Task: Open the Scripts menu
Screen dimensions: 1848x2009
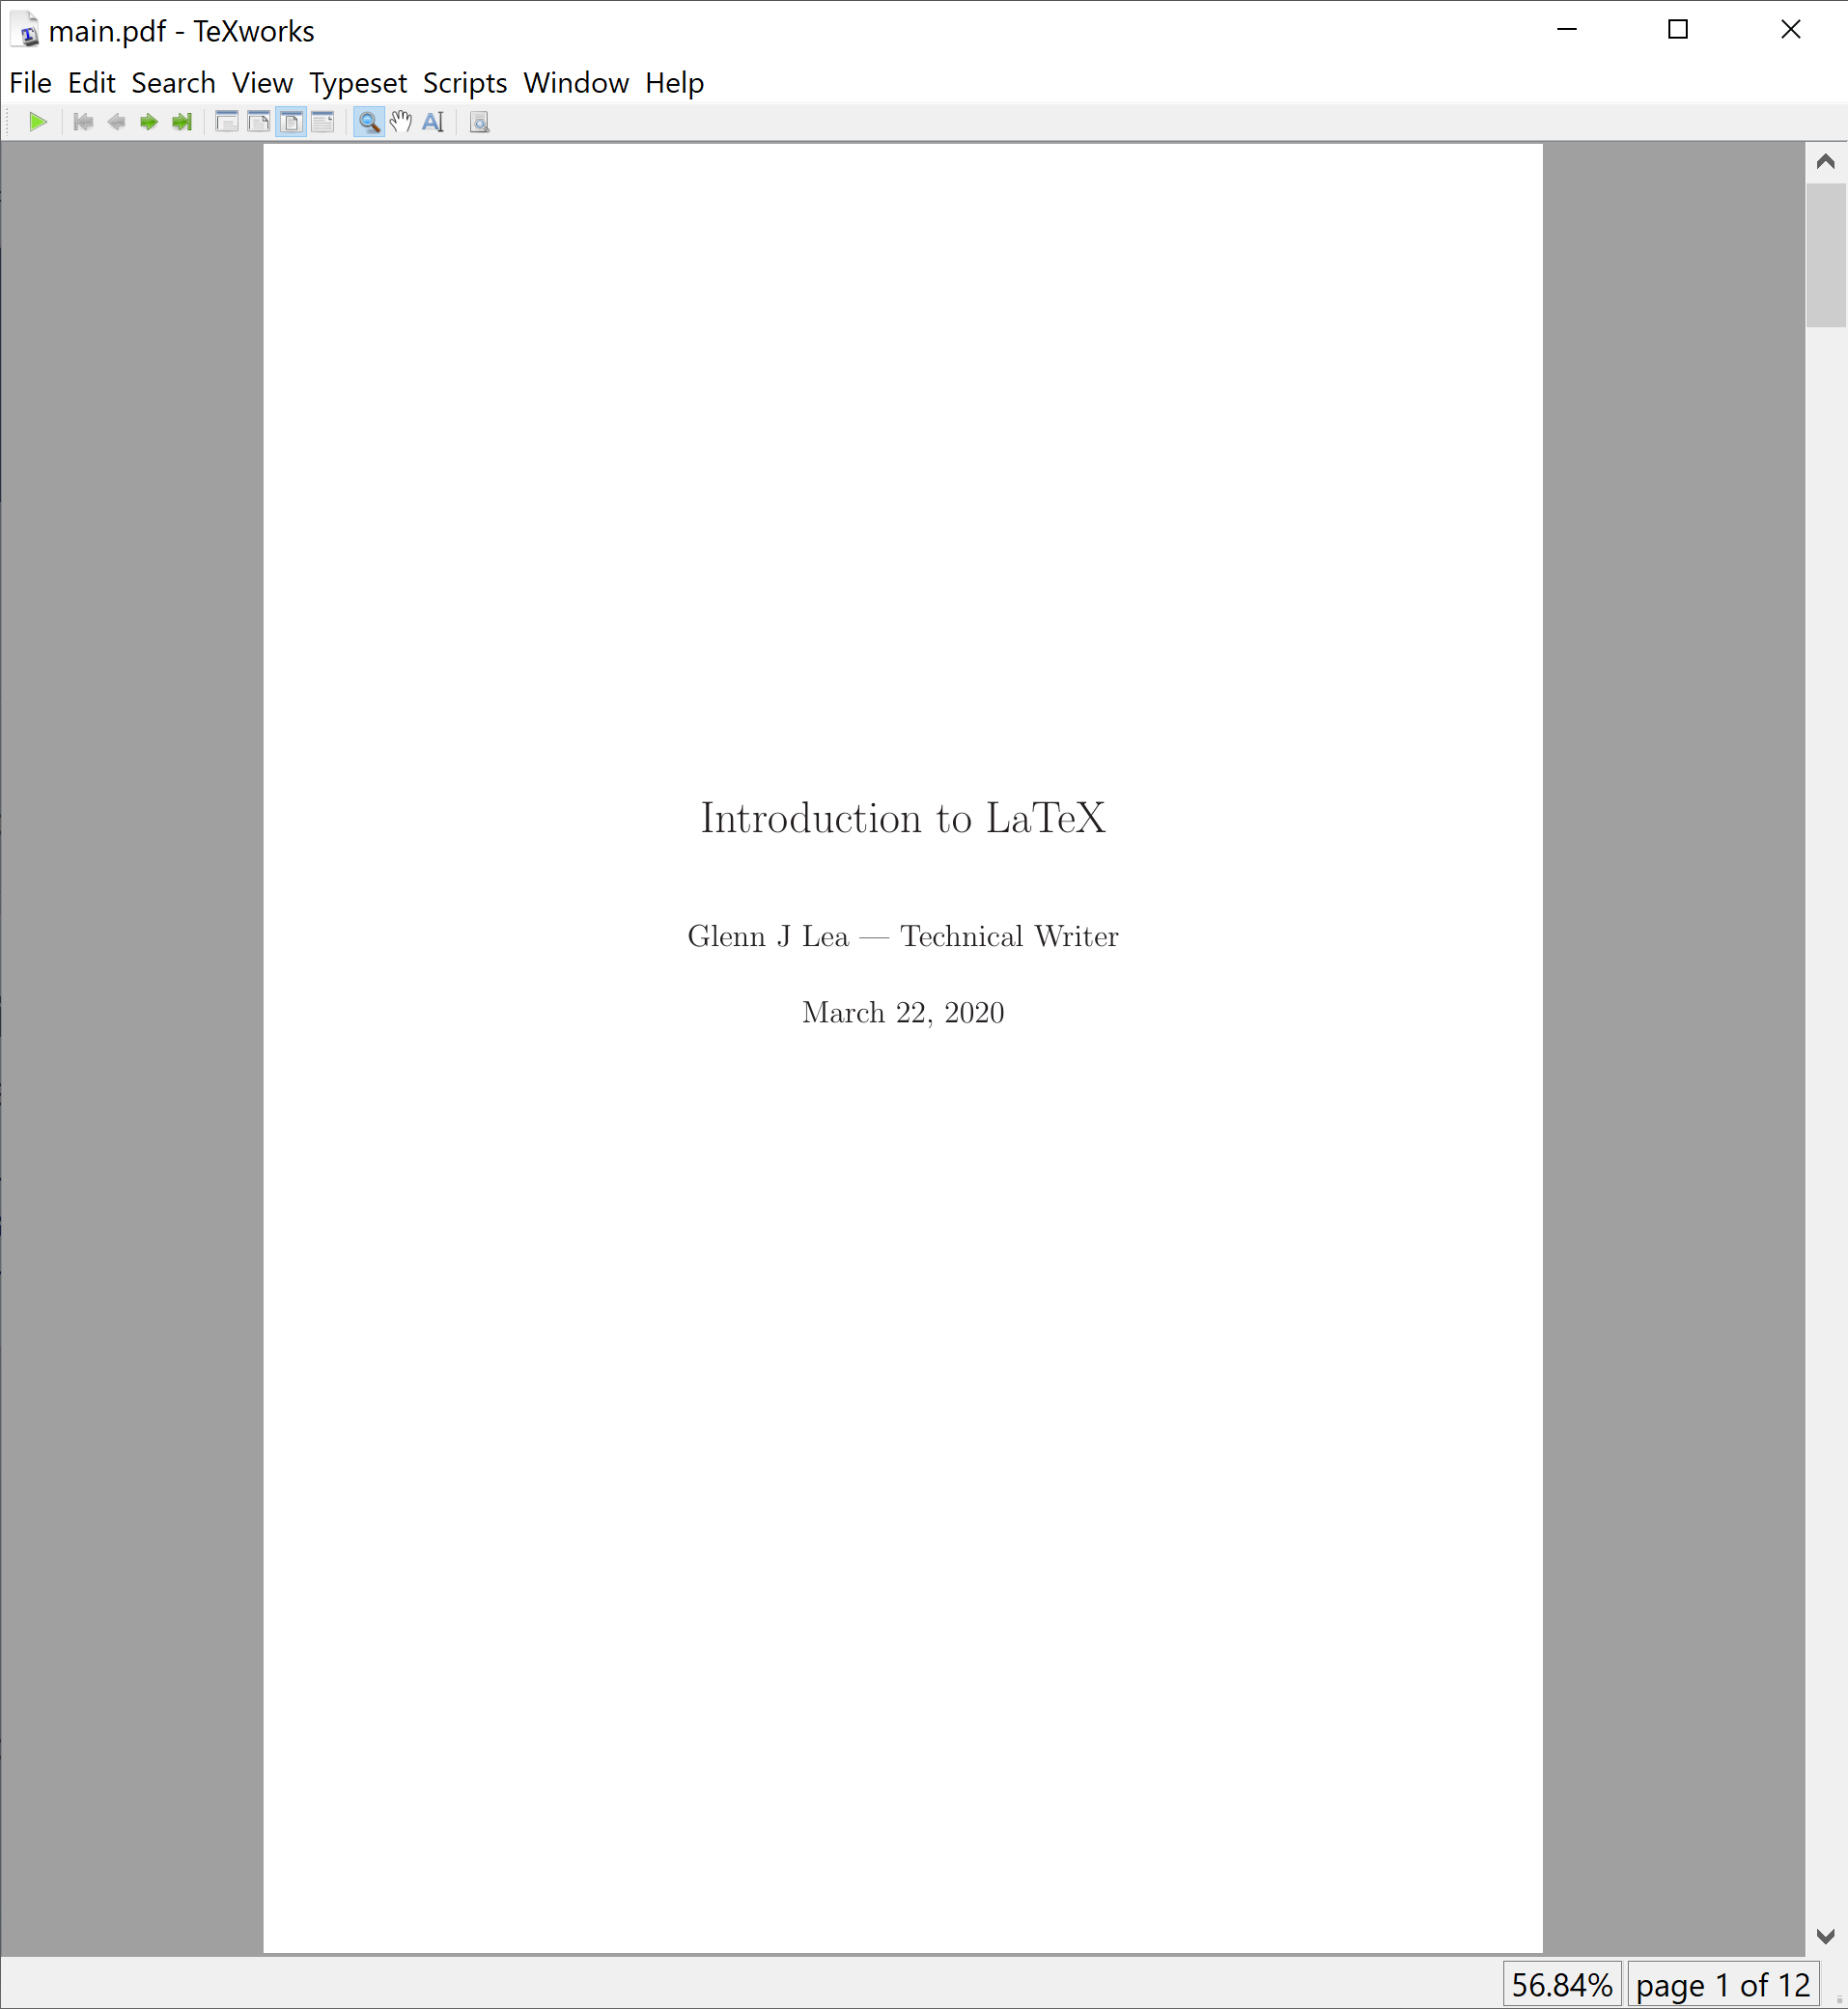Action: pos(465,83)
